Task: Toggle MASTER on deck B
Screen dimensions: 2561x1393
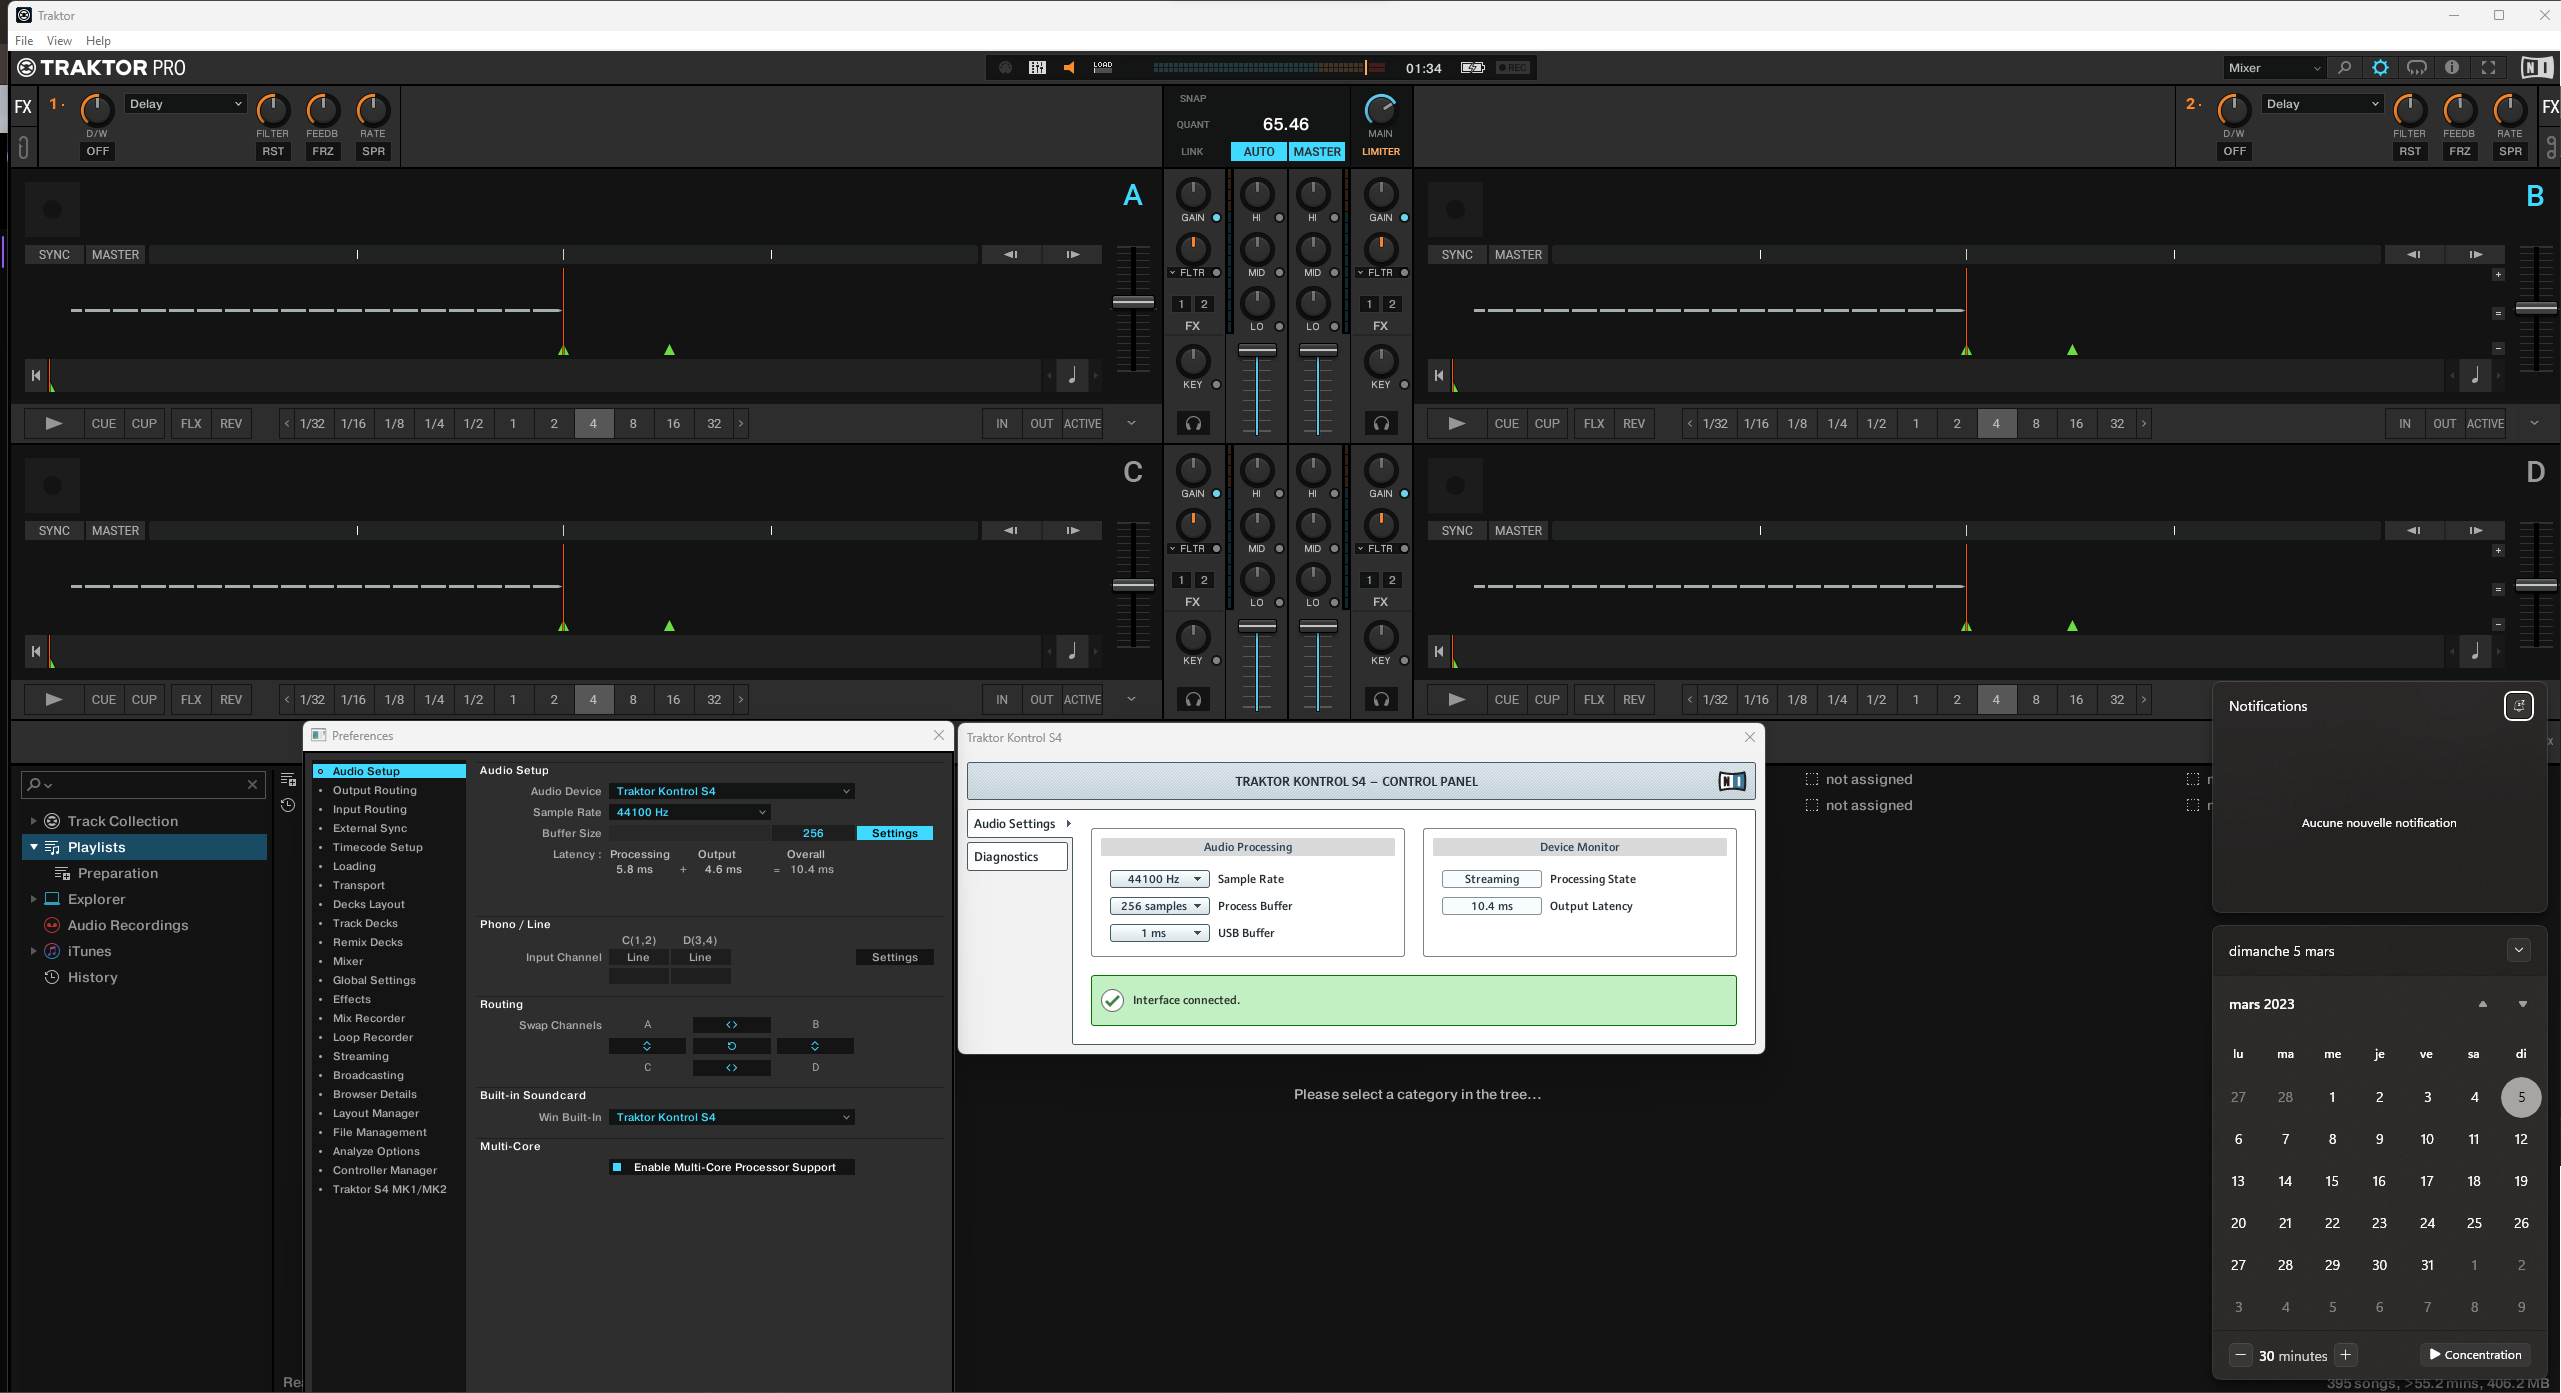Action: (1518, 255)
